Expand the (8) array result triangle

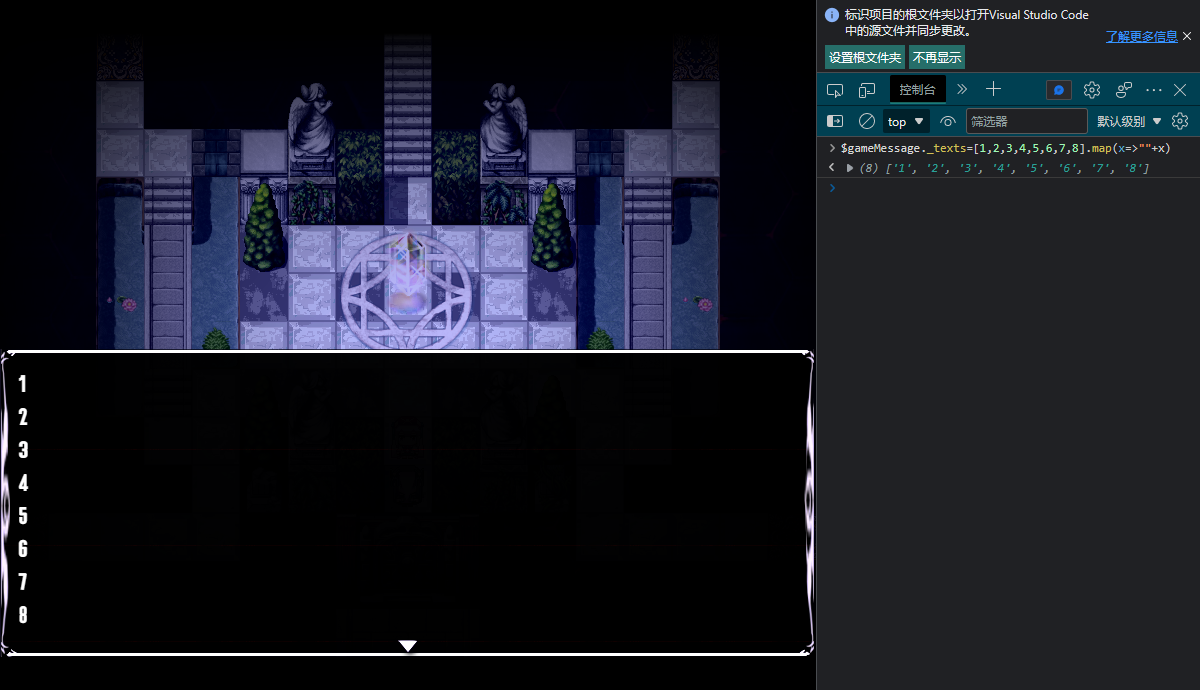(850, 168)
